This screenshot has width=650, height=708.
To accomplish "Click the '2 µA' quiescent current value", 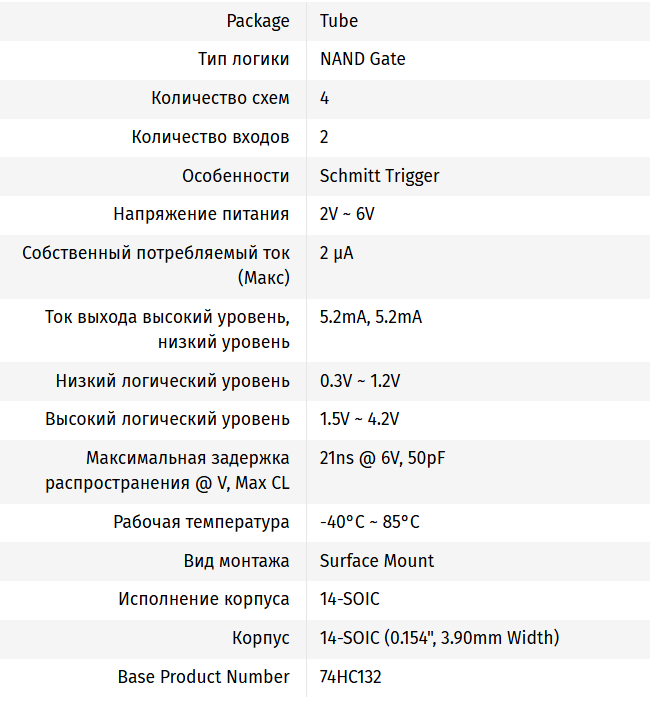I will pyautogui.click(x=336, y=253).
